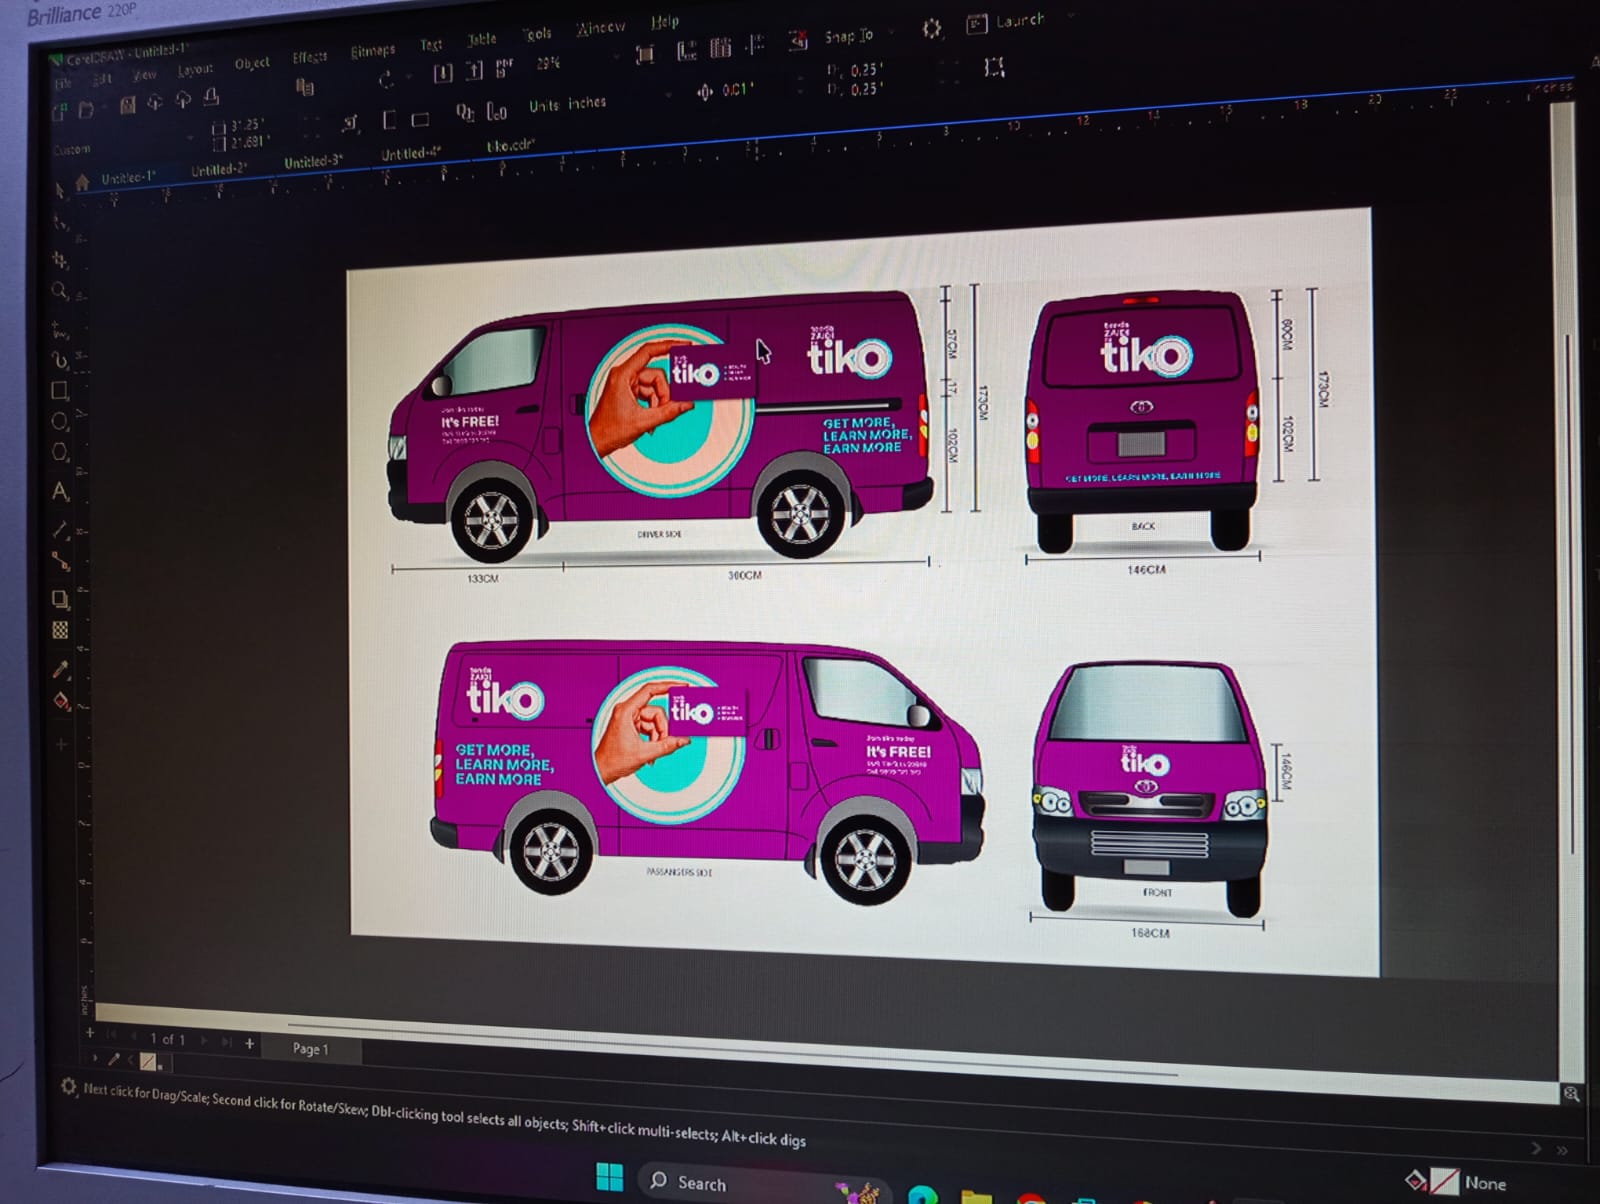The height and width of the screenshot is (1204, 1600).
Task: Select the Artistic Media tool
Action: point(60,359)
